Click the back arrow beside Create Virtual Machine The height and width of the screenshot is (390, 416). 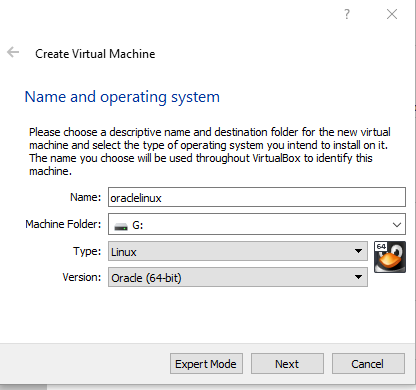tap(13, 52)
